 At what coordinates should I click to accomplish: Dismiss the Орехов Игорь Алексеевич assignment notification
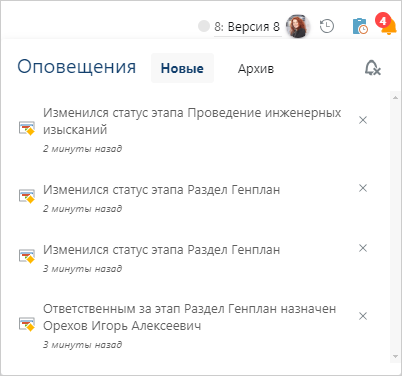click(x=363, y=316)
